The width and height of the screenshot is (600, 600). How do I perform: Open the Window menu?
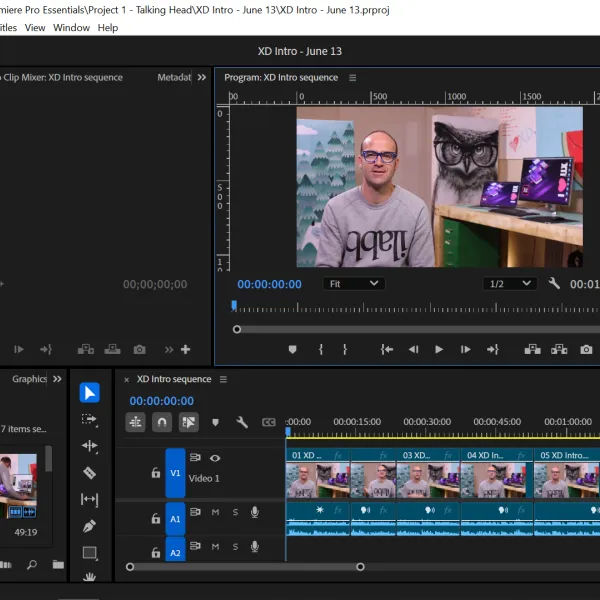point(71,28)
